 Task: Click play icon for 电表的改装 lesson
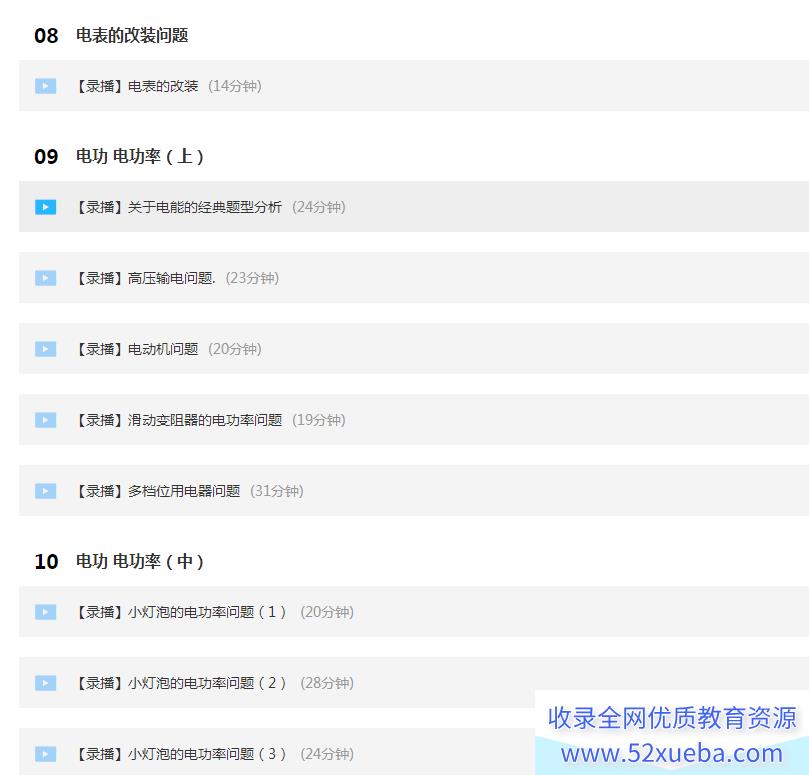pyautogui.click(x=45, y=86)
